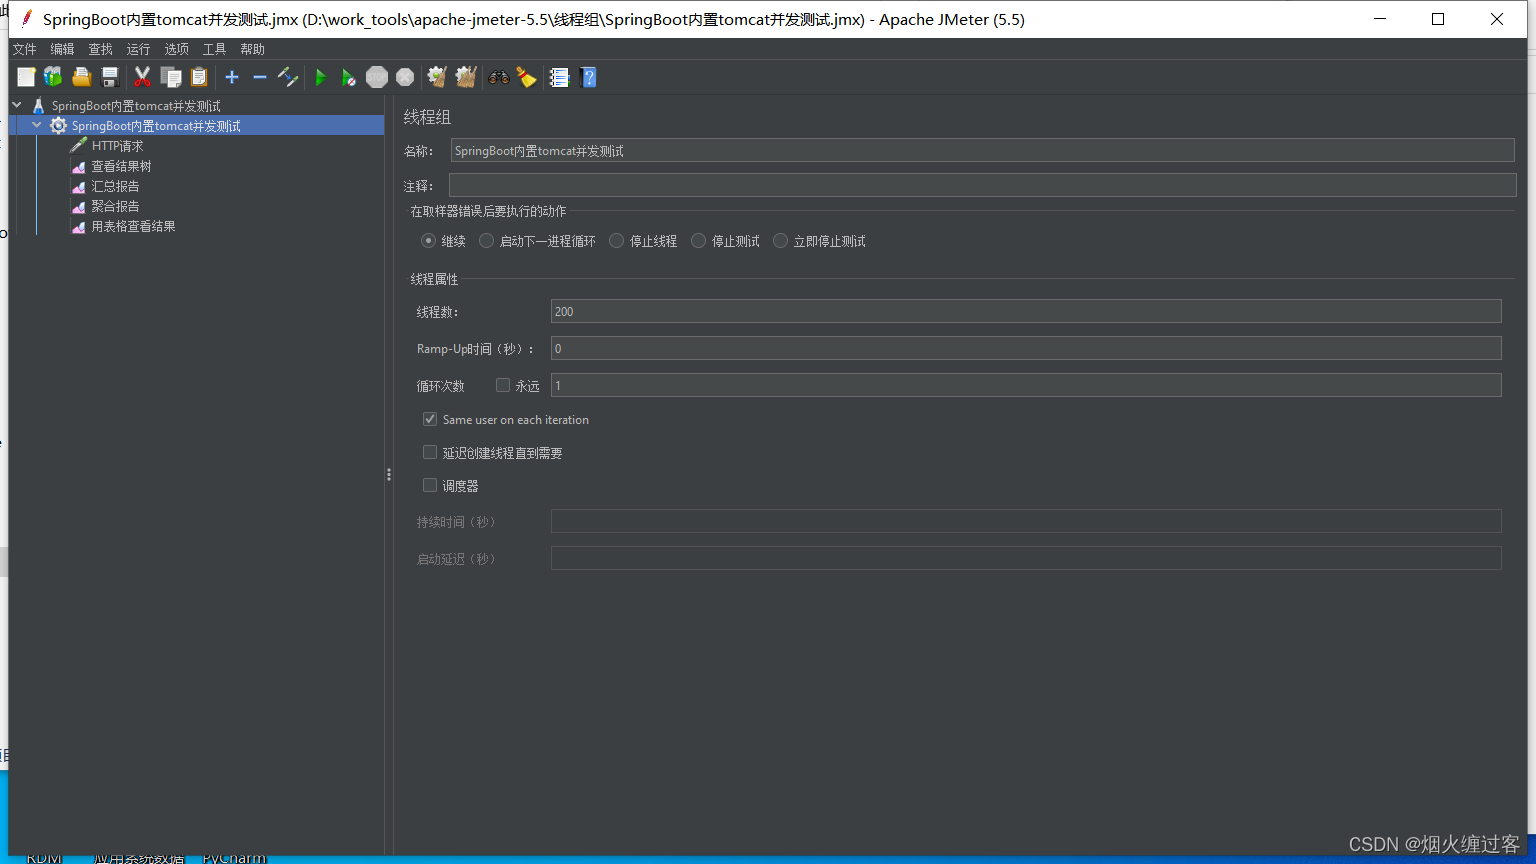
Task: Click the 线程数 field showing 200
Action: [x=1026, y=311]
